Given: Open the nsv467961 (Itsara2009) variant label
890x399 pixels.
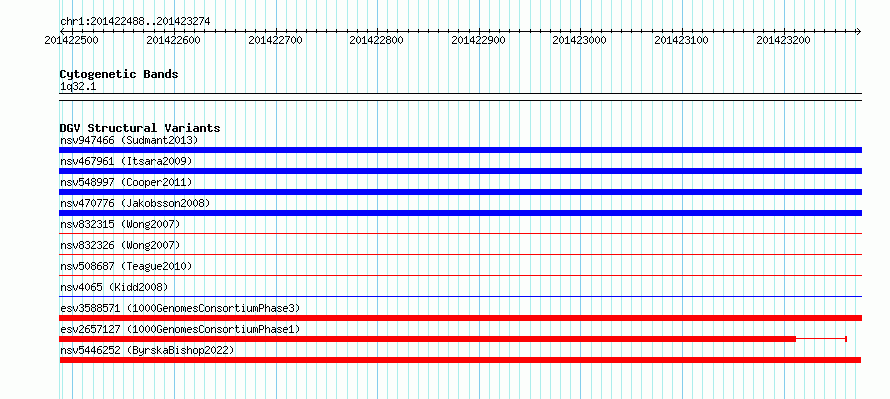Looking at the screenshot, I should coord(126,161).
